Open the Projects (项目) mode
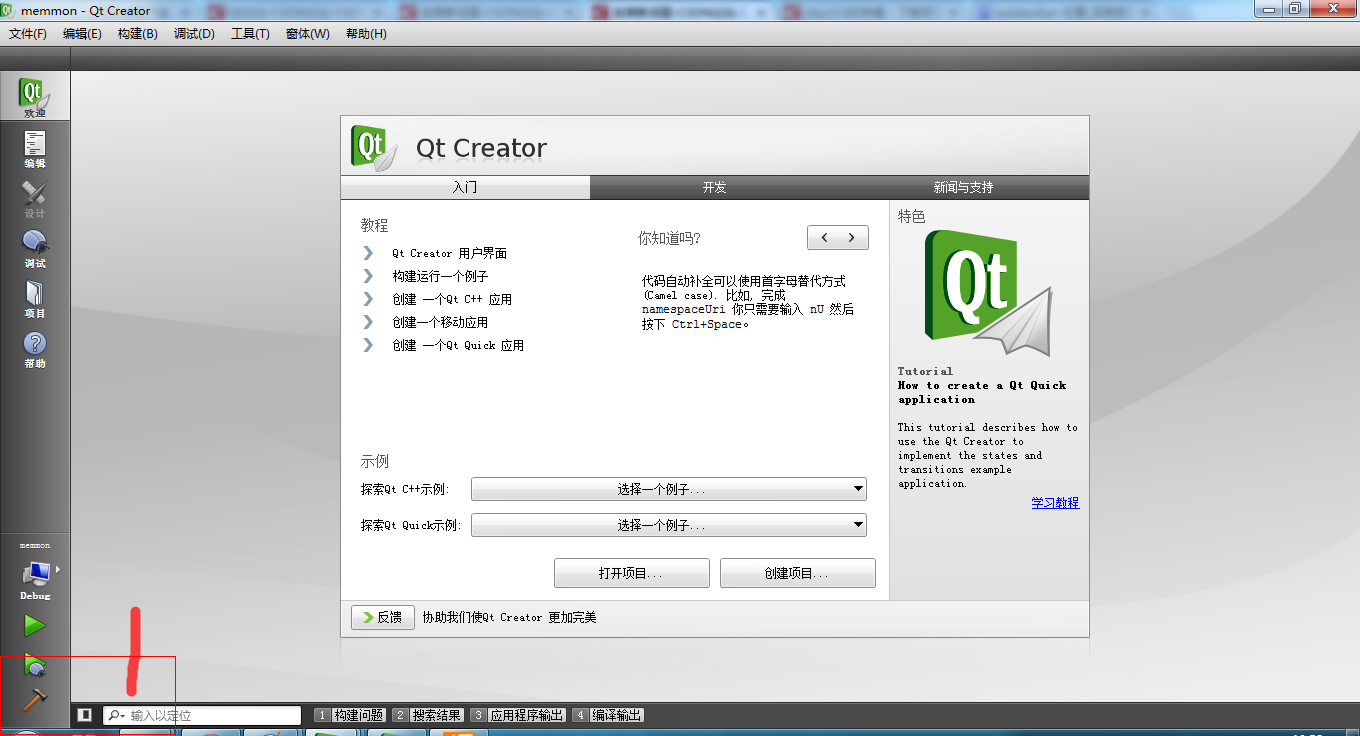1360x736 pixels. pos(35,298)
